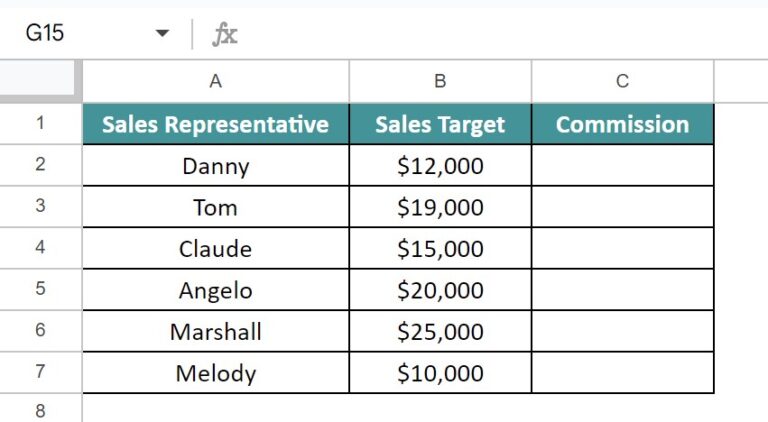Image resolution: width=768 pixels, height=422 pixels.
Task: Select the Sales Target header cell
Action: (440, 124)
